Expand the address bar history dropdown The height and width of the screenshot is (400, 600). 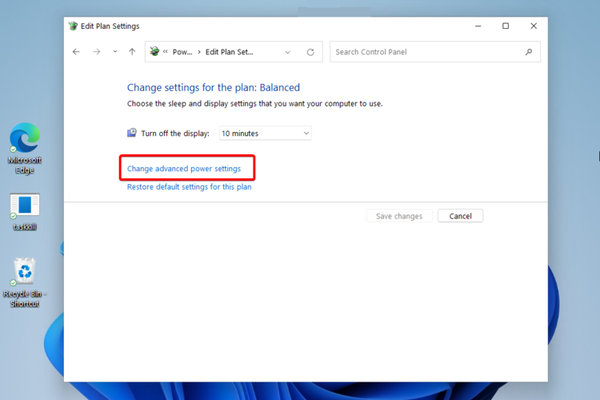point(288,52)
